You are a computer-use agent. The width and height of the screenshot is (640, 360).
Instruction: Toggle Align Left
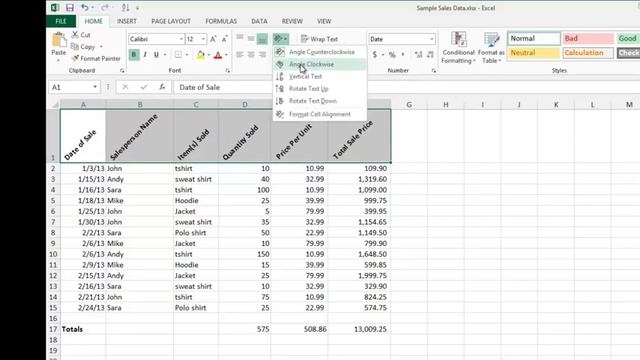pos(240,55)
